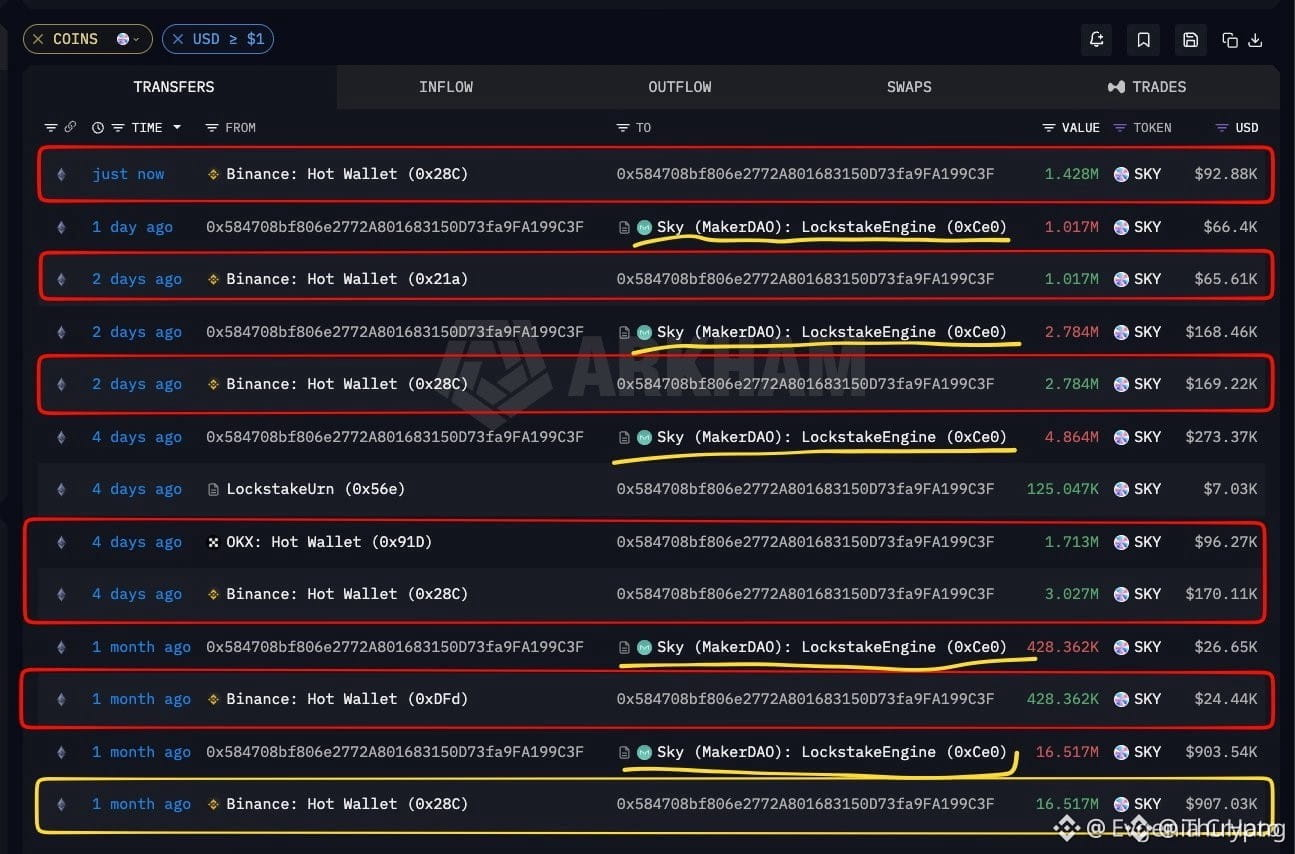Open Binance: Hot Wallet (0x28C) in the $92.88K row
This screenshot has height=854, width=1295.
[x=347, y=174]
